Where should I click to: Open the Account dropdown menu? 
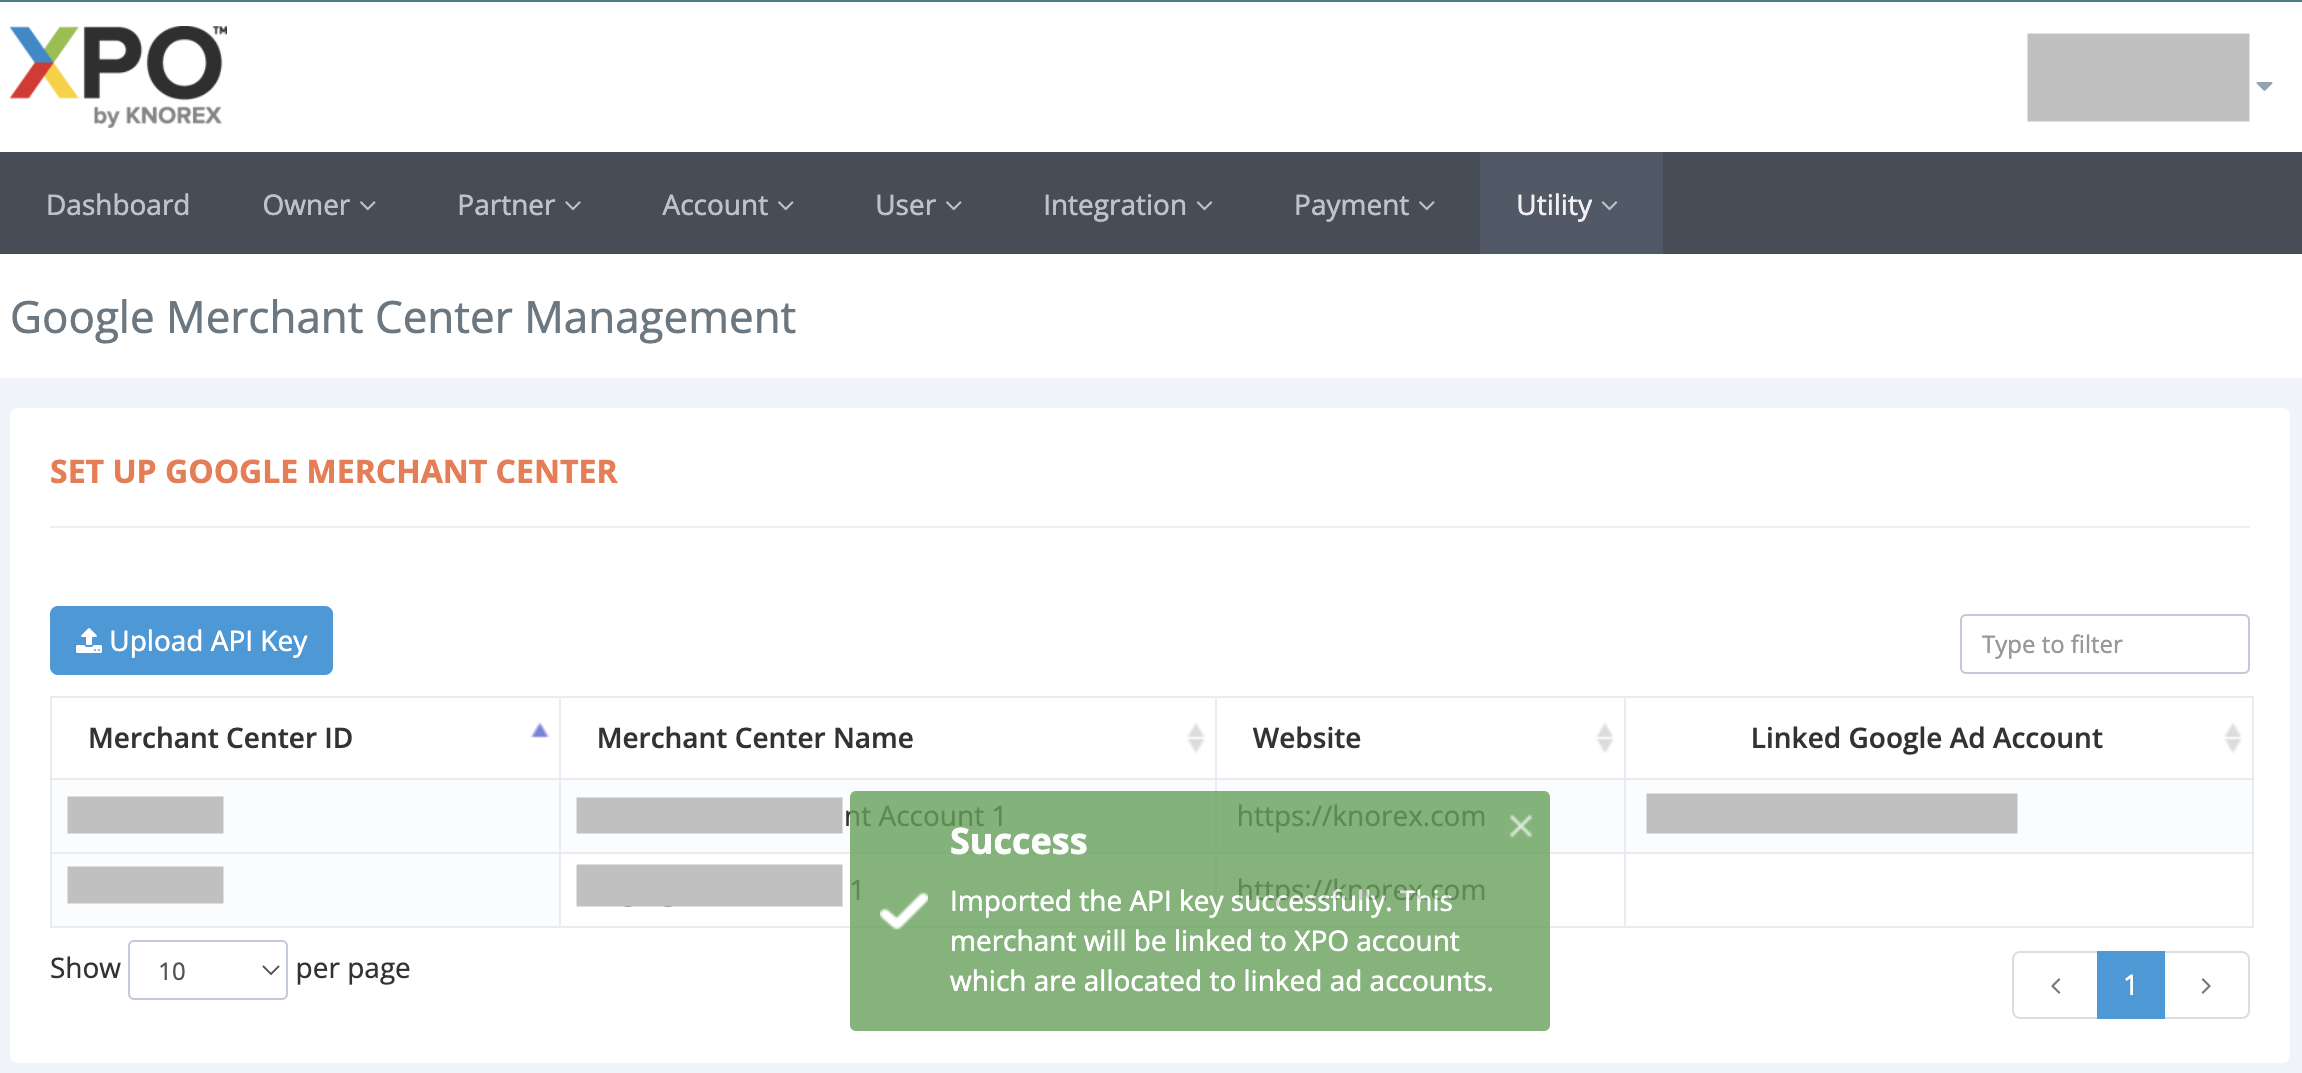click(x=727, y=205)
